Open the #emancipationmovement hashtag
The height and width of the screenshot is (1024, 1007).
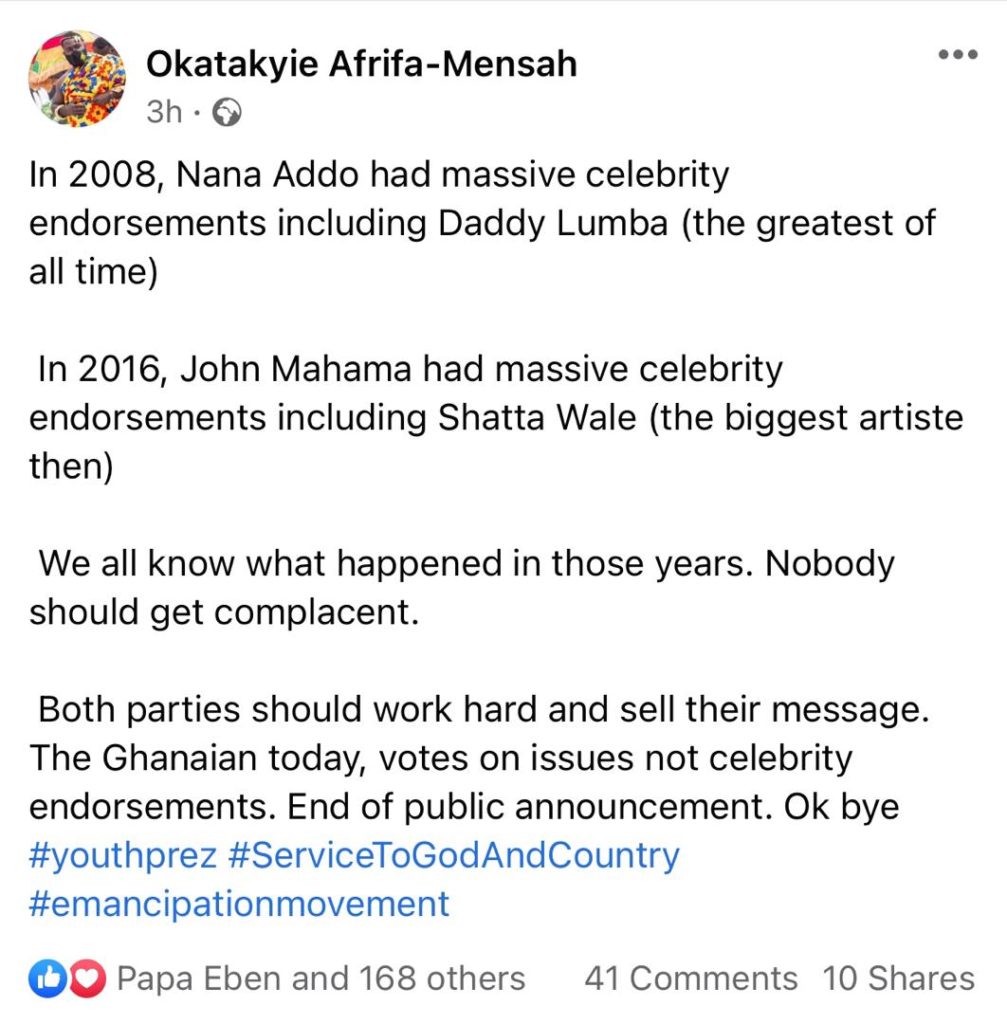[x=239, y=904]
